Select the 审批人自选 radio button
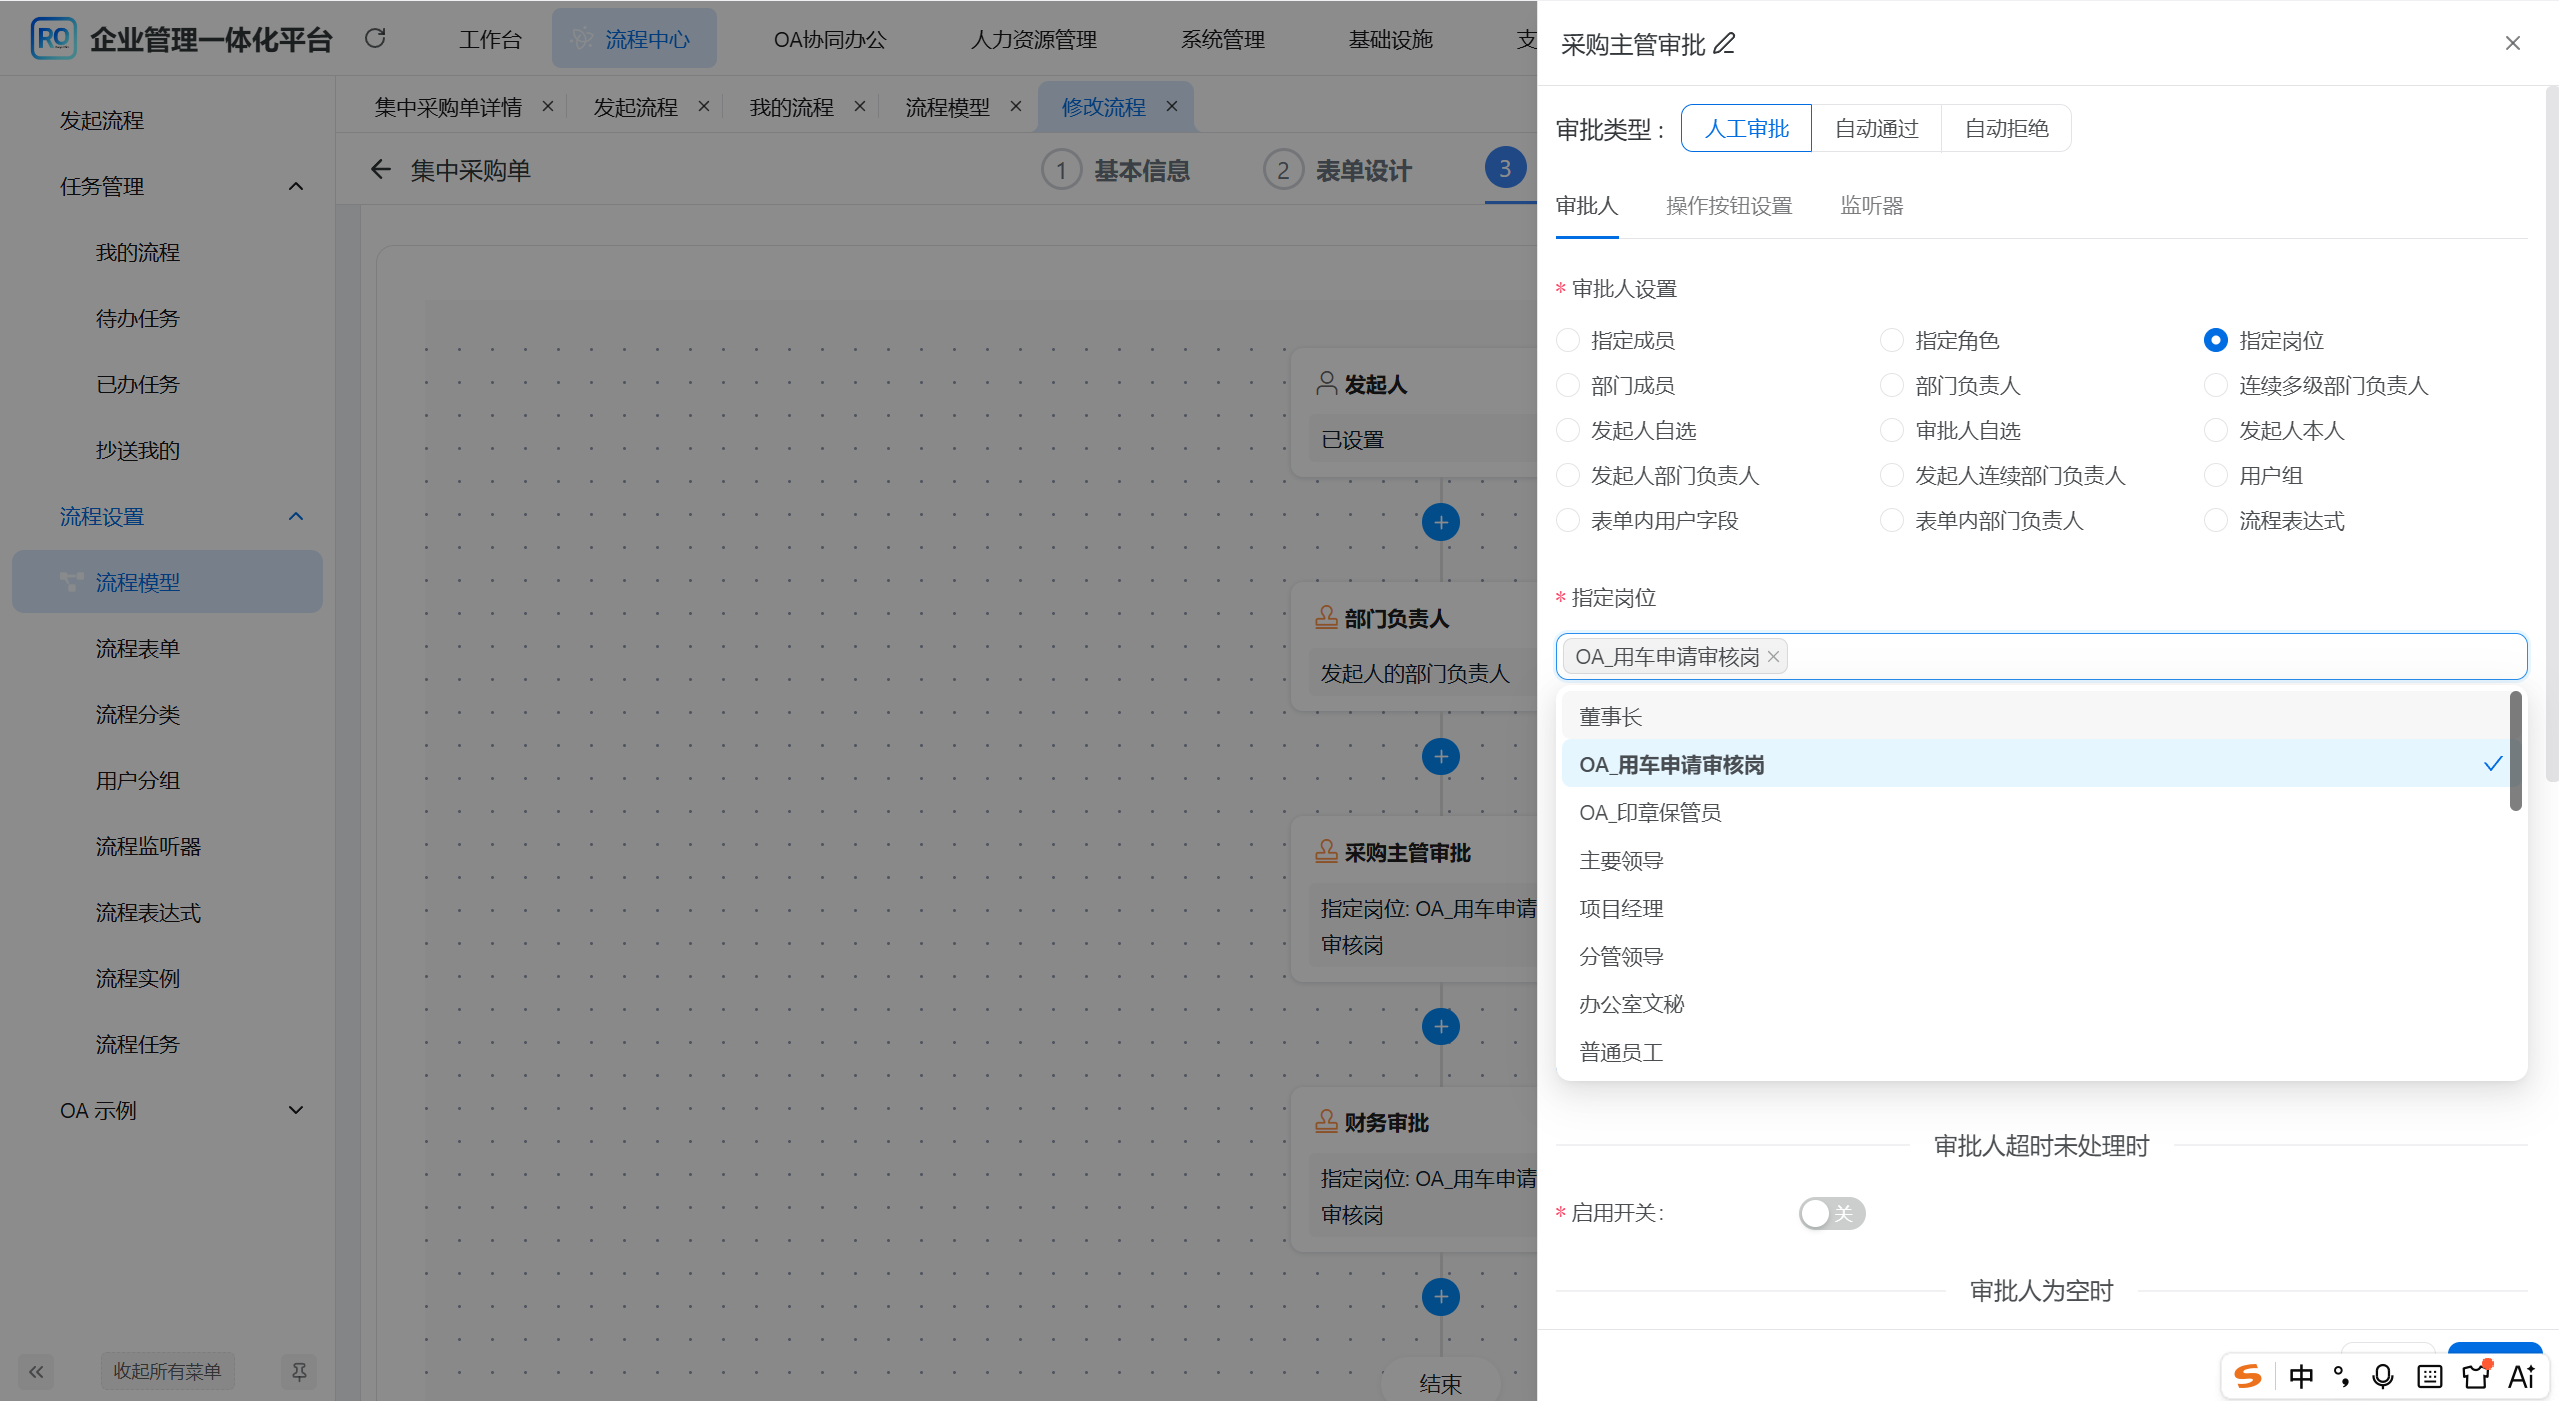The height and width of the screenshot is (1401, 2559). (1891, 430)
